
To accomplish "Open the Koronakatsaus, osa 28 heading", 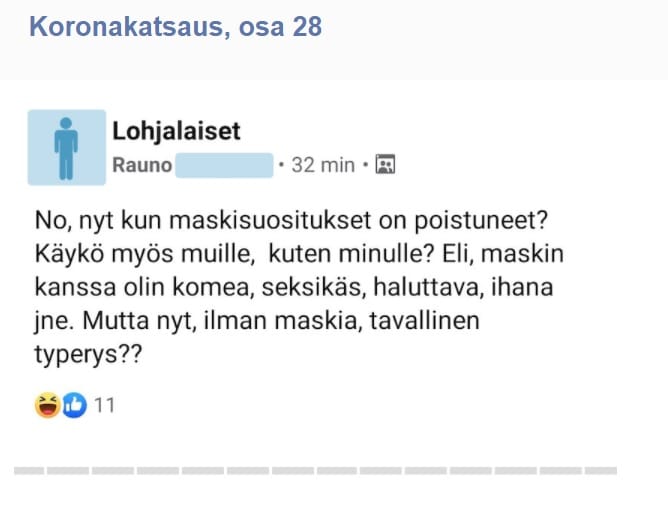I will [176, 26].
